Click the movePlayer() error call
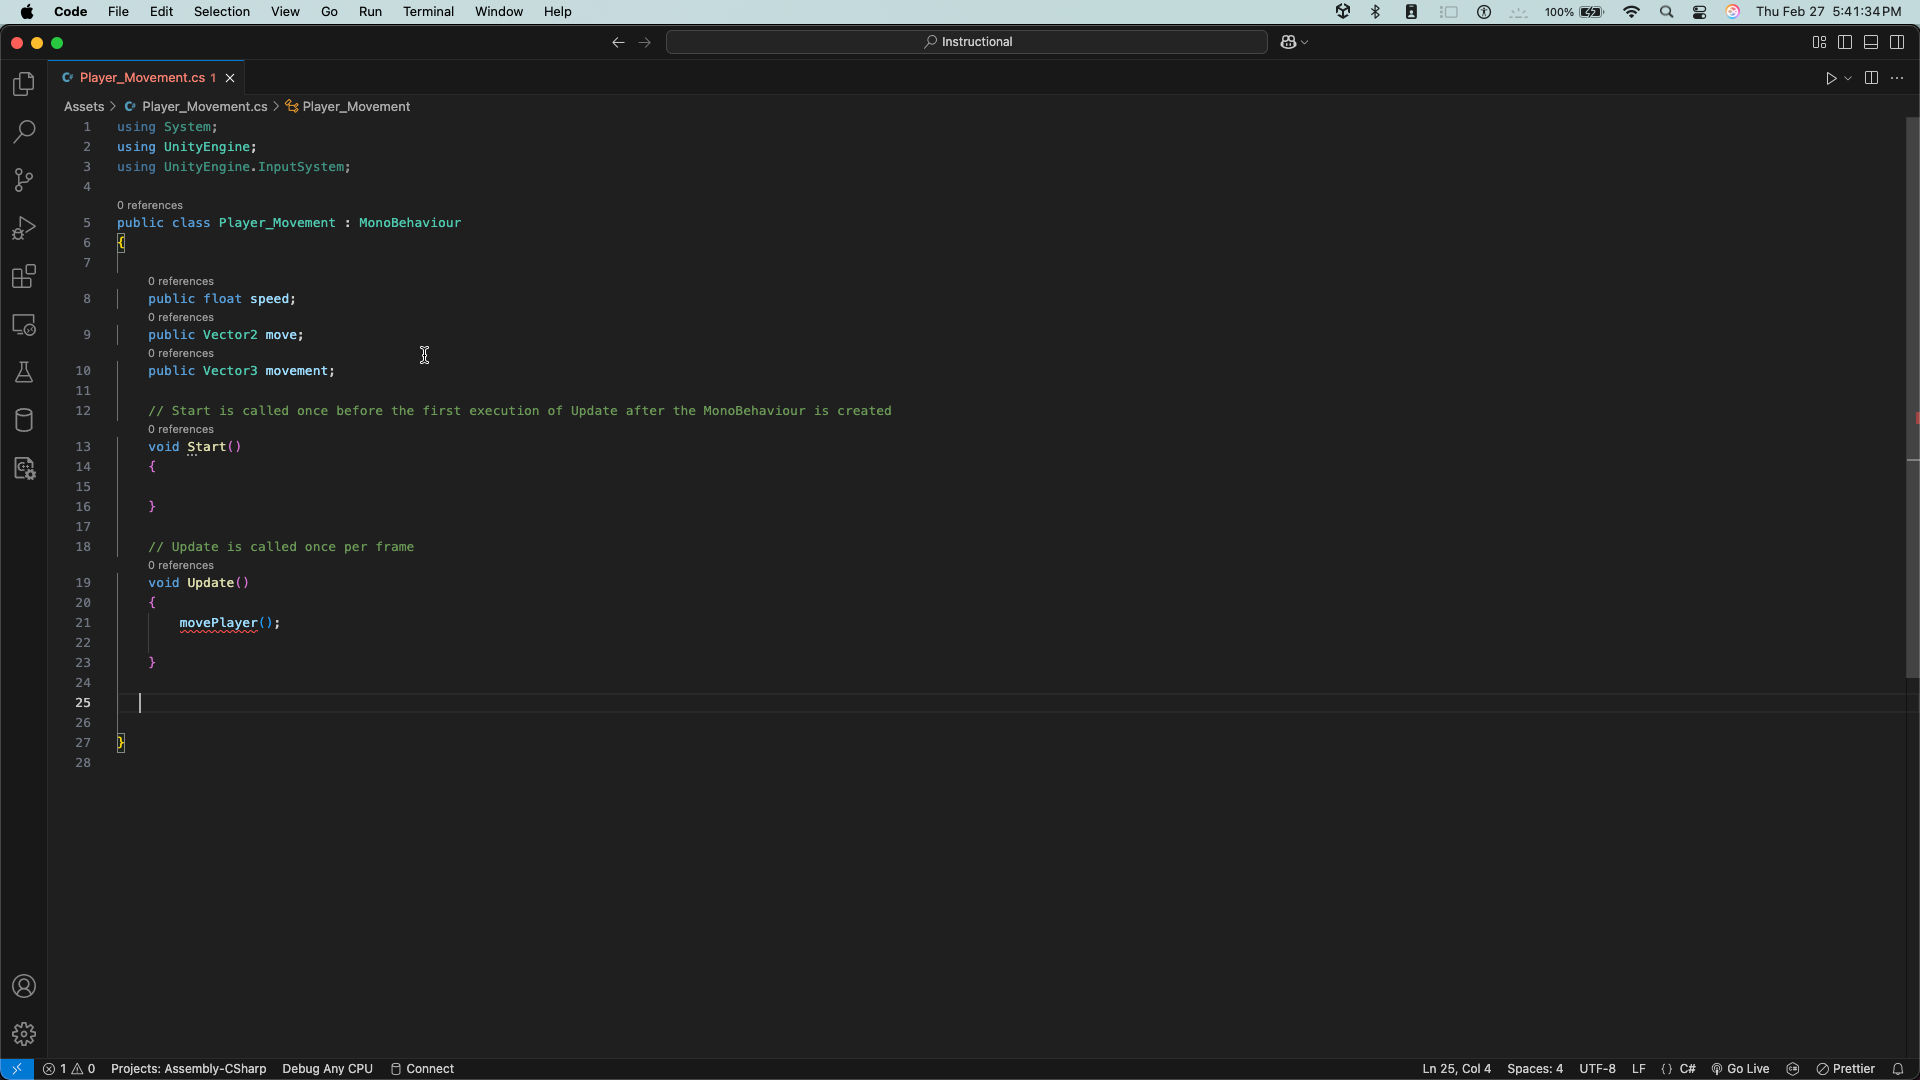Image resolution: width=1920 pixels, height=1080 pixels. pyautogui.click(x=229, y=623)
